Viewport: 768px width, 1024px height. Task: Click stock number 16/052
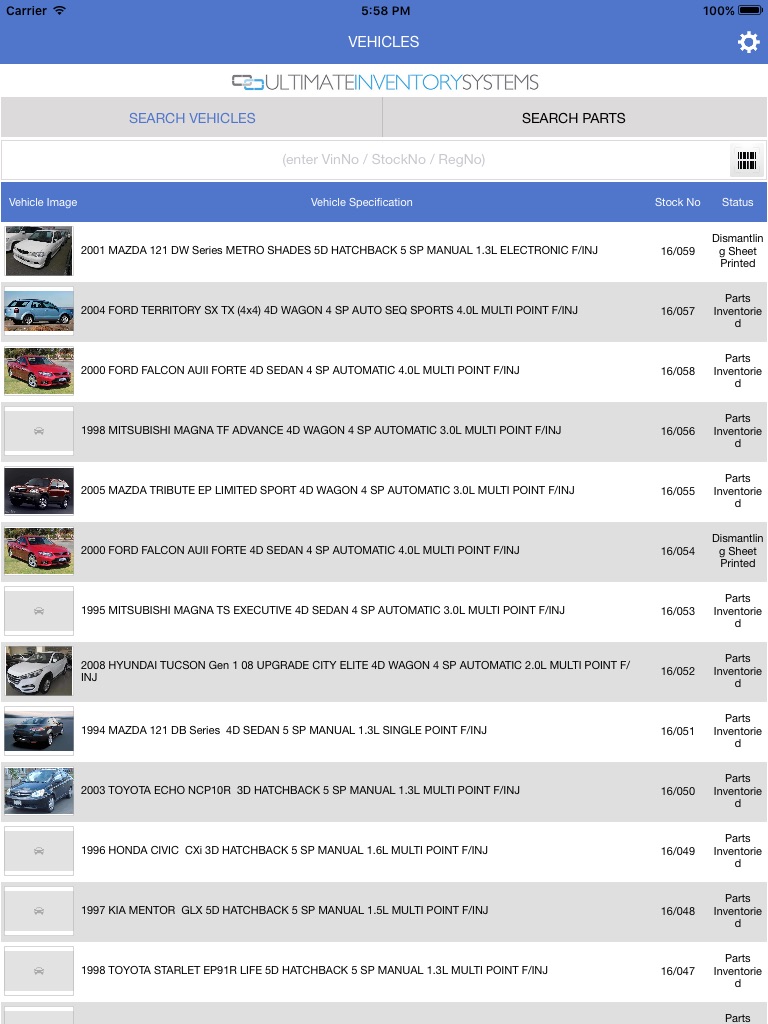pyautogui.click(x=678, y=672)
